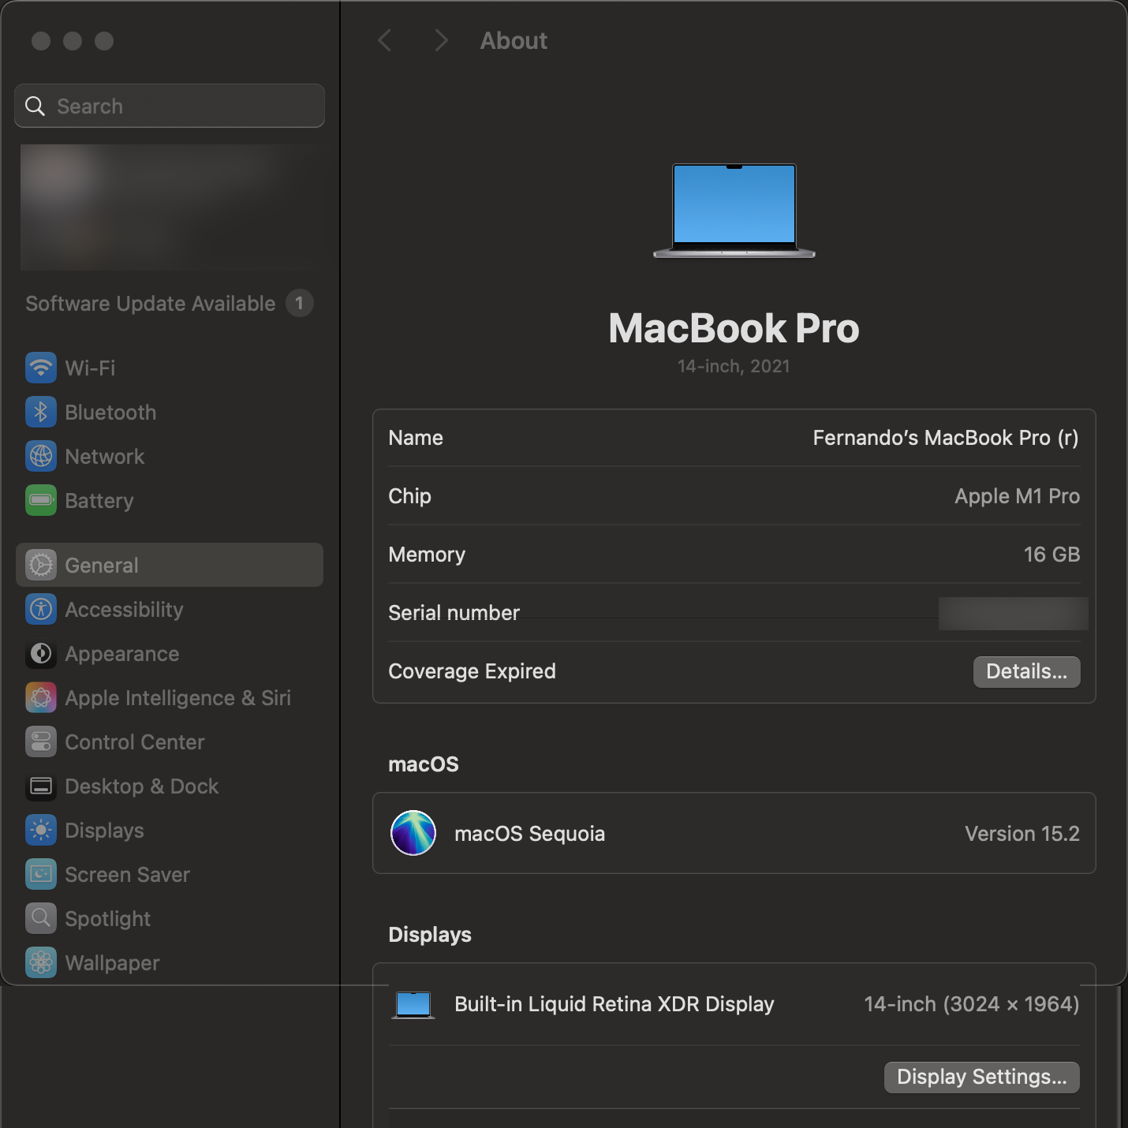Click the macOS section heading
The width and height of the screenshot is (1128, 1128).
(423, 764)
